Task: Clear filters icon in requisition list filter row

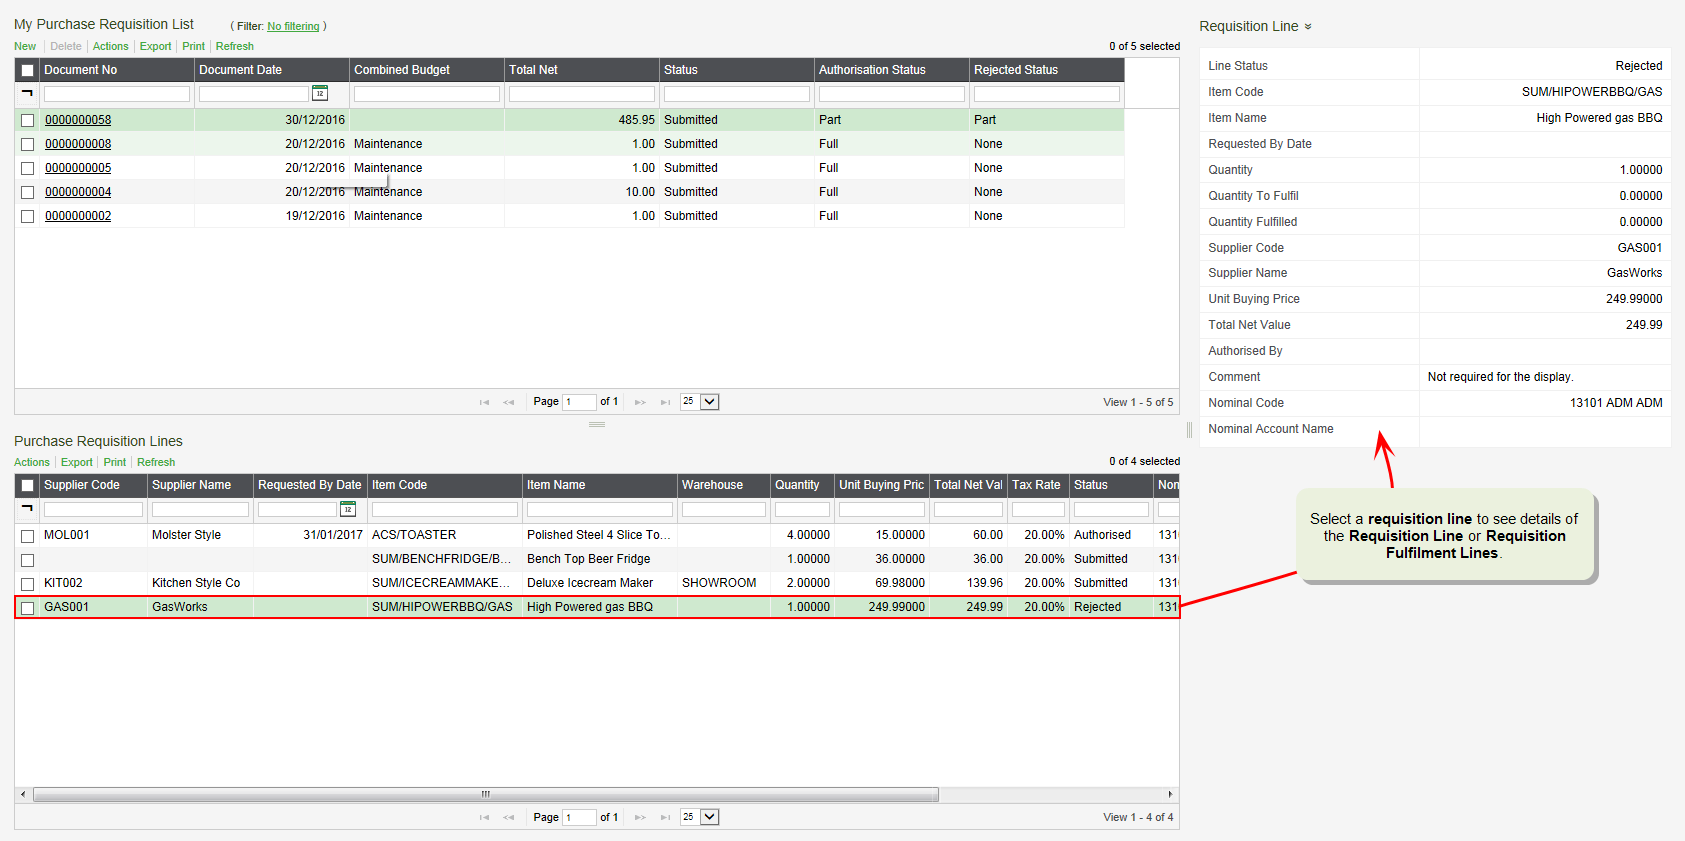Action: tap(27, 93)
